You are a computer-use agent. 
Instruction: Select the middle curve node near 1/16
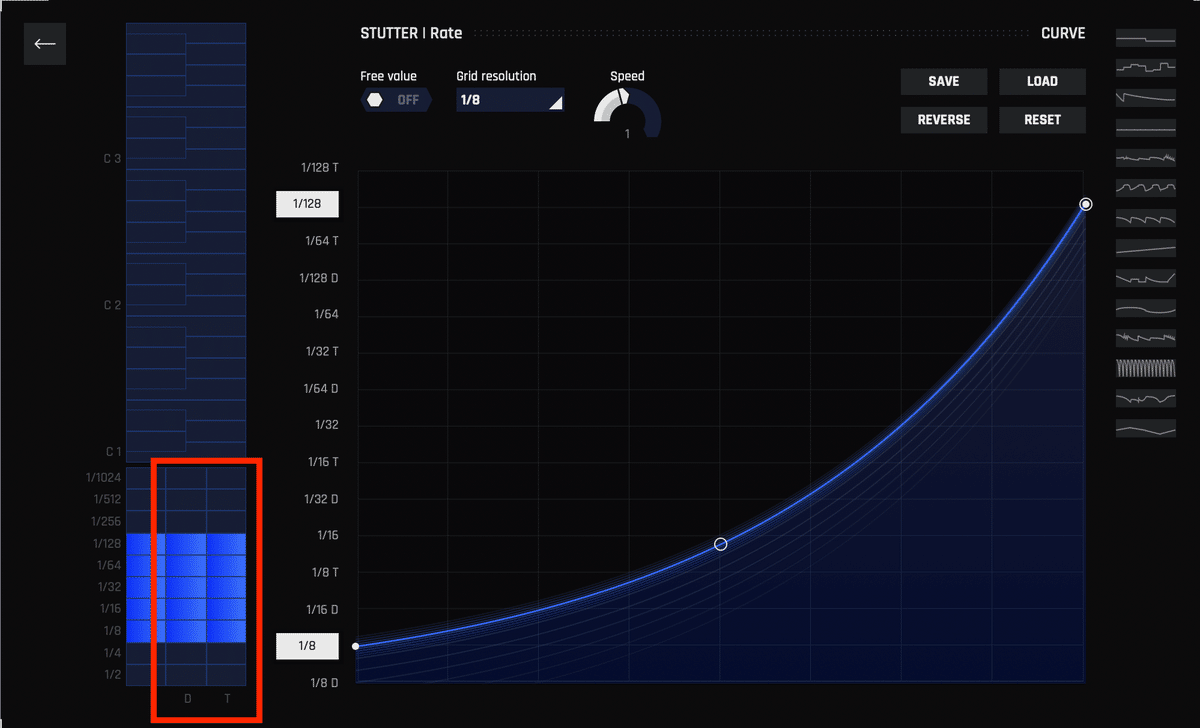point(720,544)
